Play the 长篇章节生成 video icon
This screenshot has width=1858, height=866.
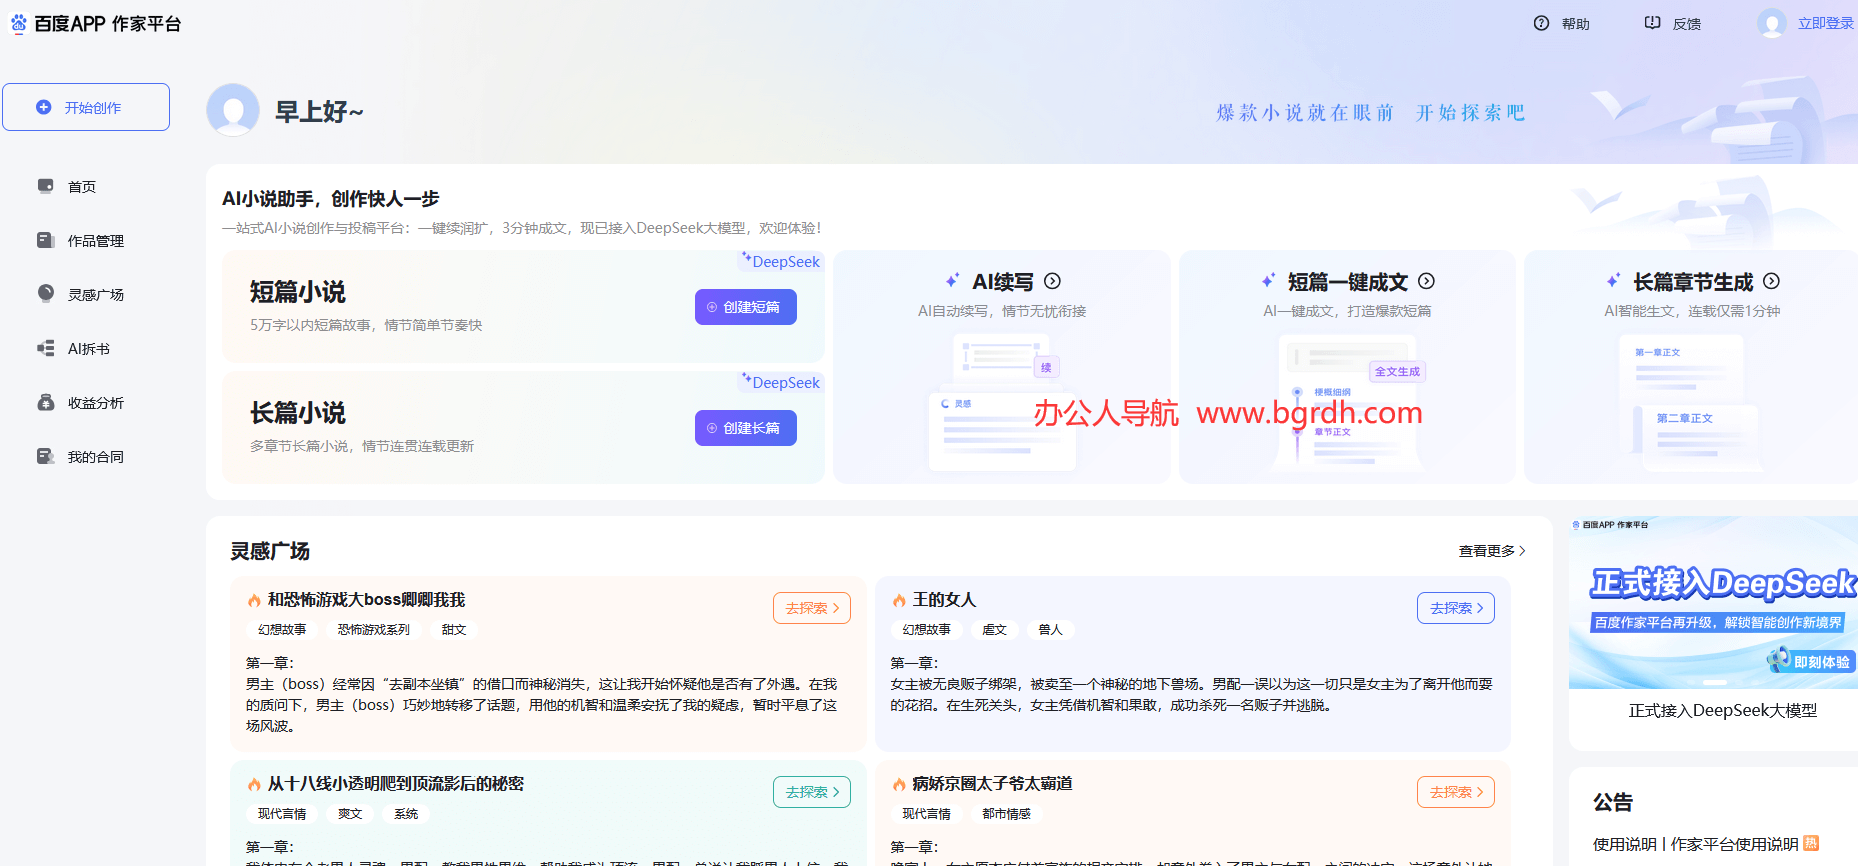[x=1772, y=281]
